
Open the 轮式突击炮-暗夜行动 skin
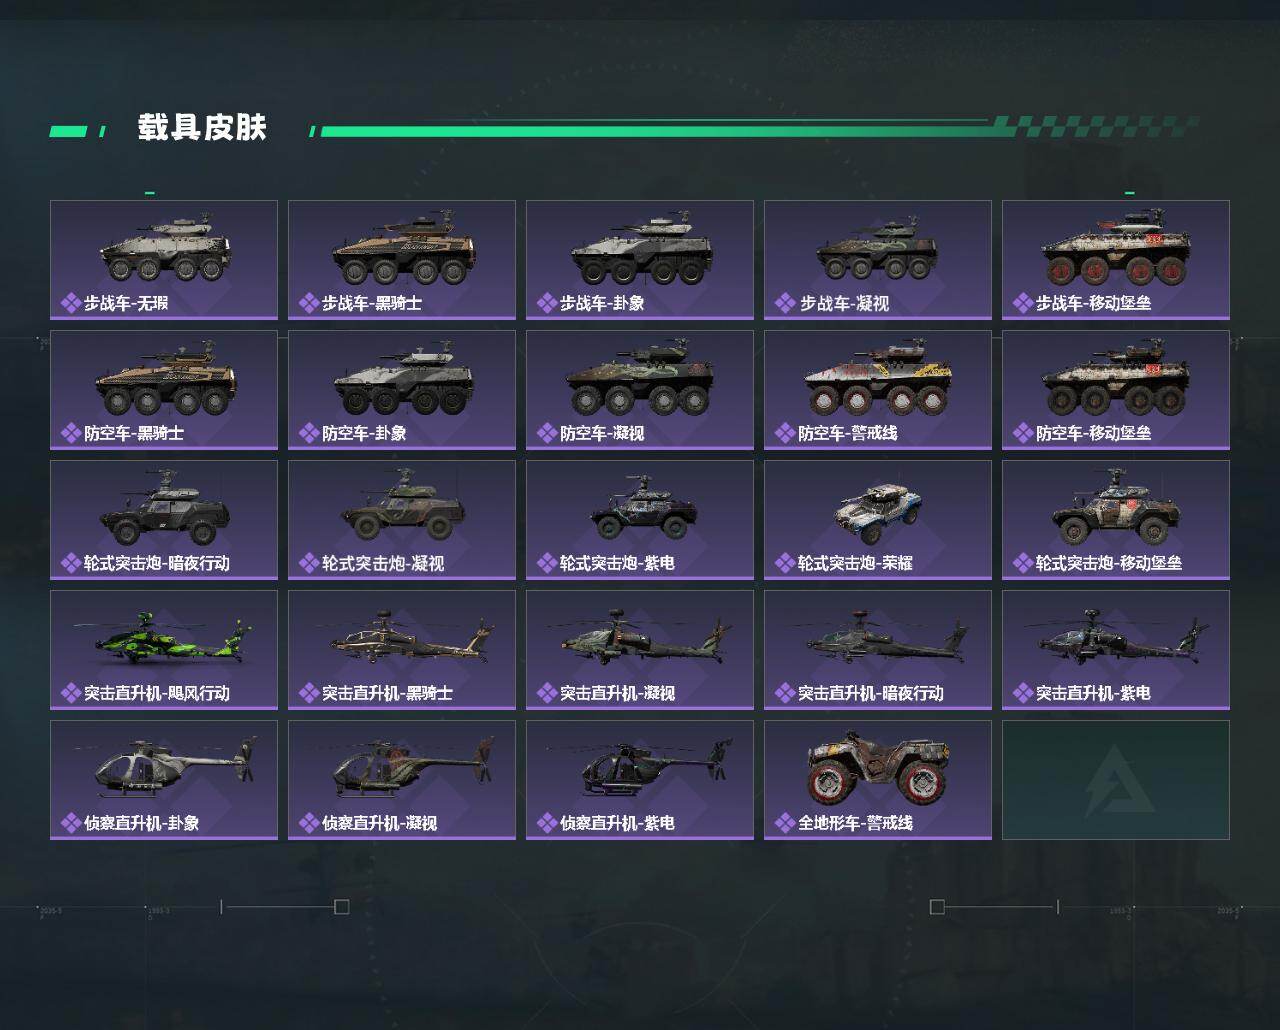click(x=164, y=520)
